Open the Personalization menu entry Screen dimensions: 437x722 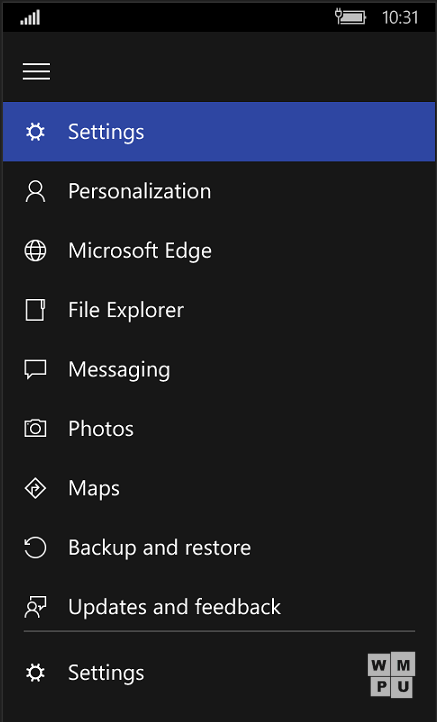point(140,191)
